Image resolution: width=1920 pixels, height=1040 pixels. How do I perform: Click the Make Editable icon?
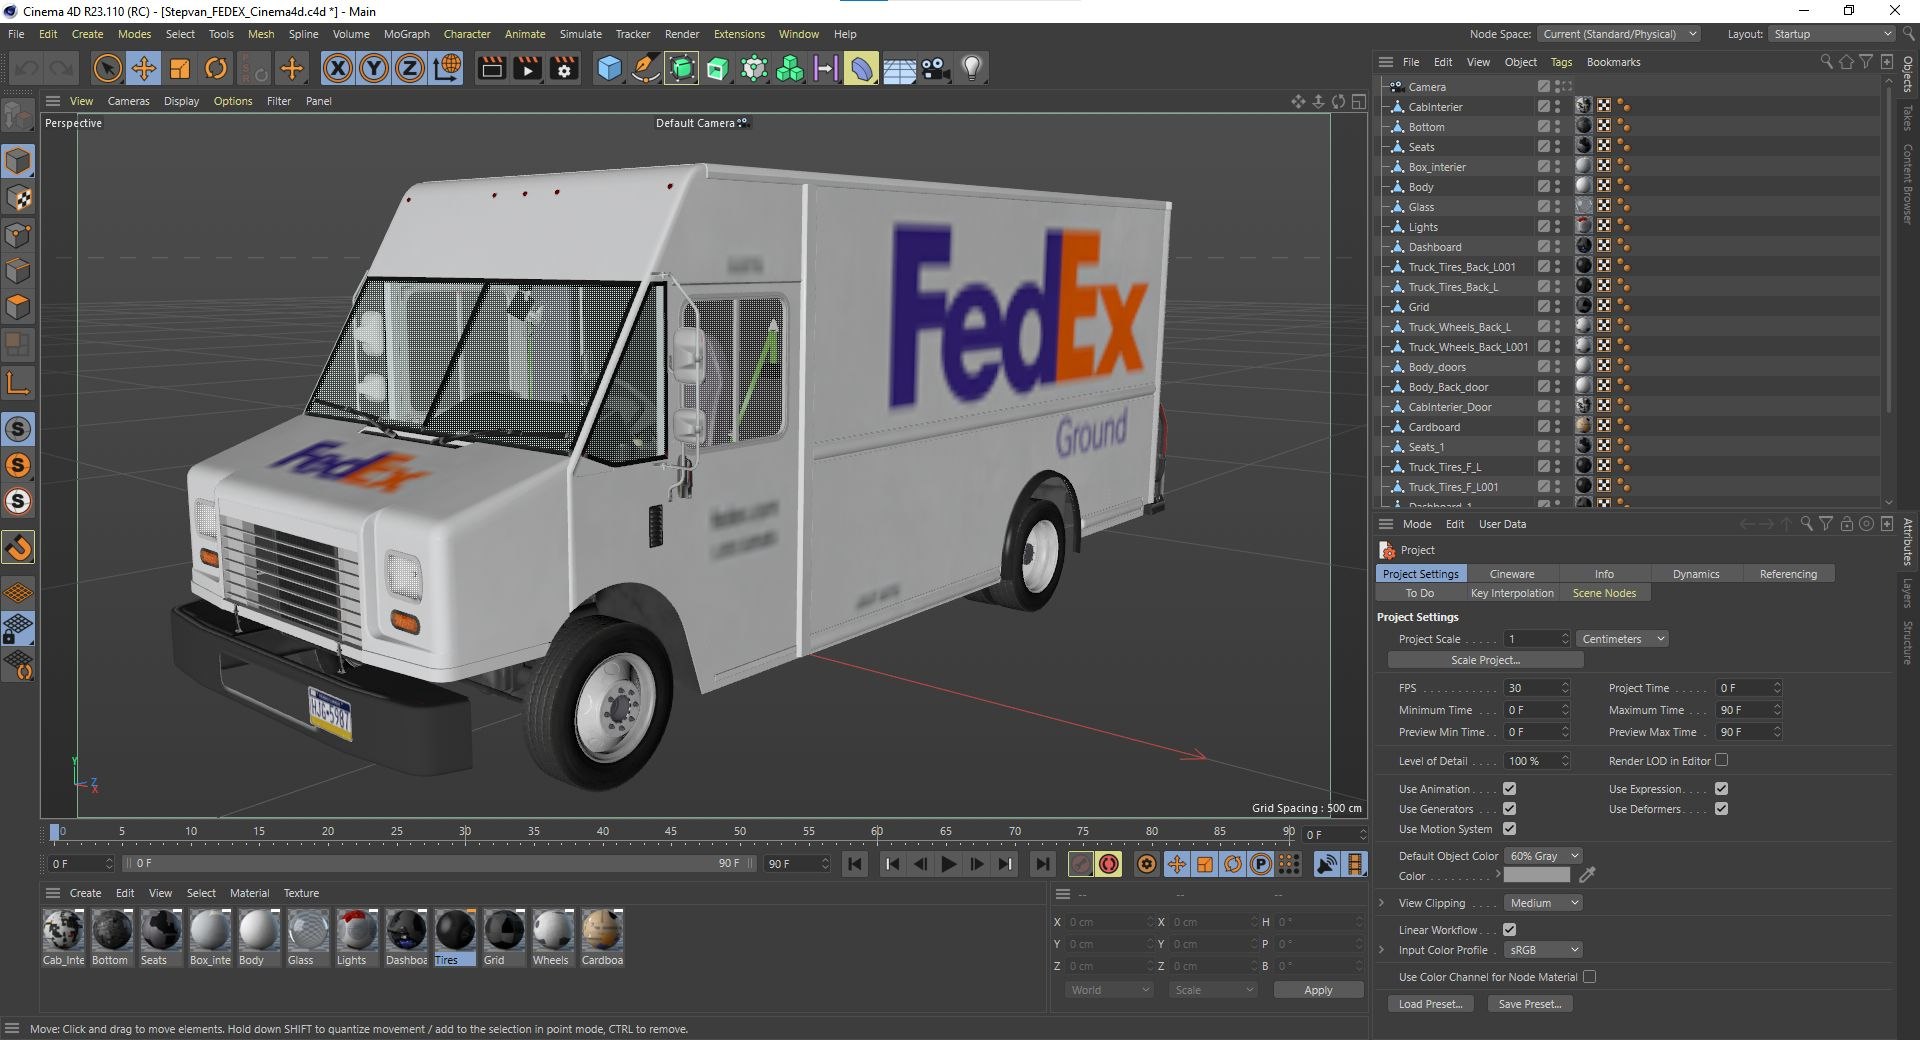[18, 117]
